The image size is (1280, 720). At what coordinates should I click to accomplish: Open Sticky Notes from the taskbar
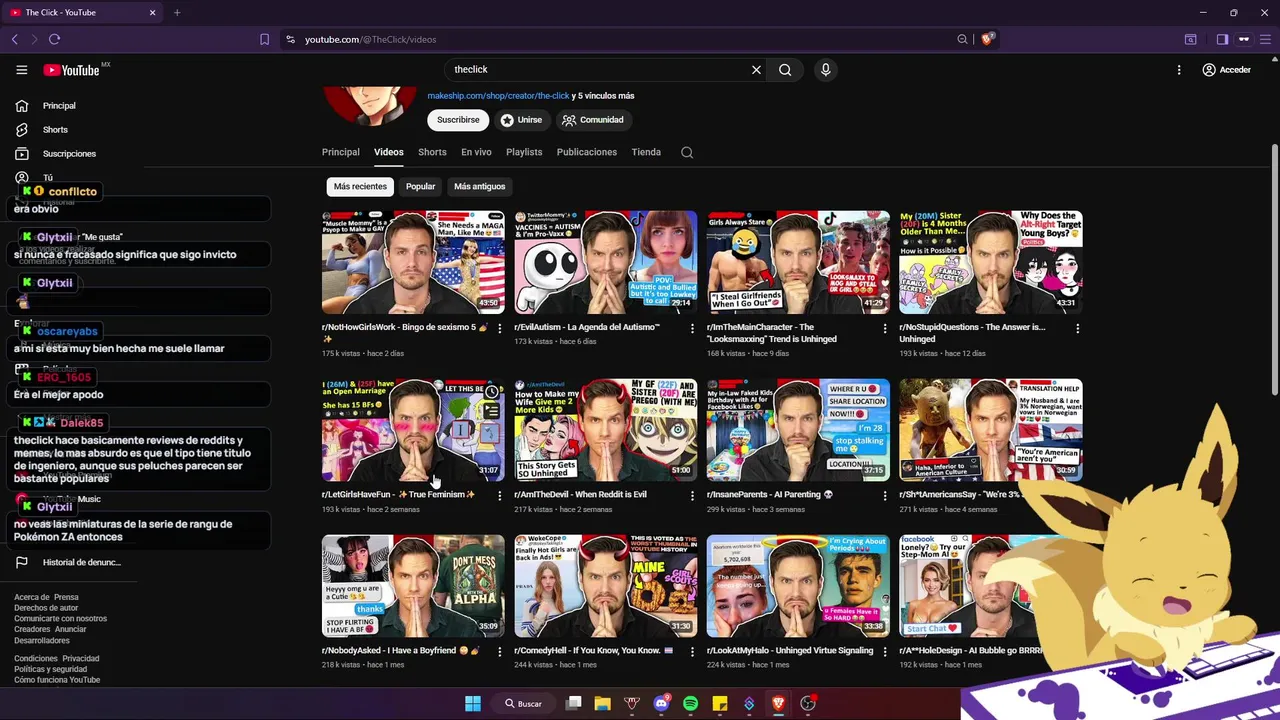click(719, 704)
